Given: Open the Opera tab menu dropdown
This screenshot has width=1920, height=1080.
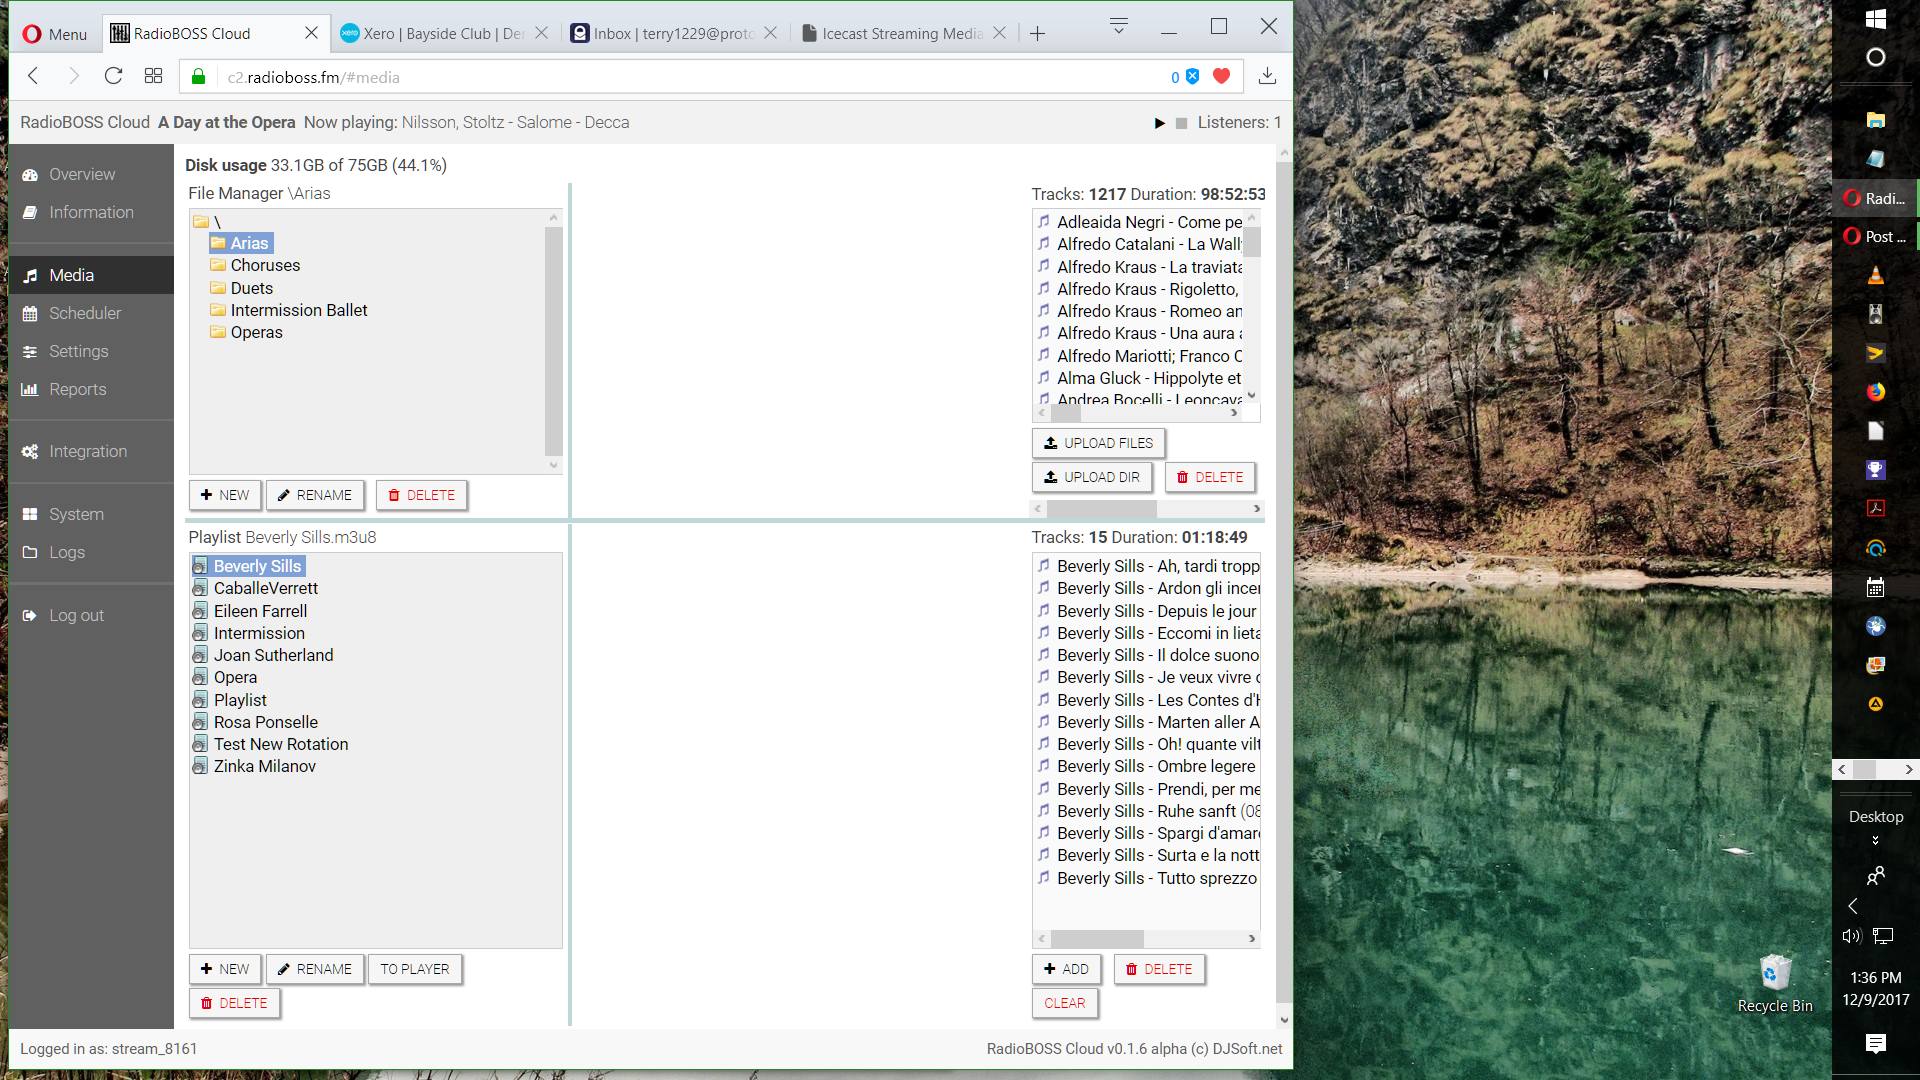Looking at the screenshot, I should pos(1119,26).
